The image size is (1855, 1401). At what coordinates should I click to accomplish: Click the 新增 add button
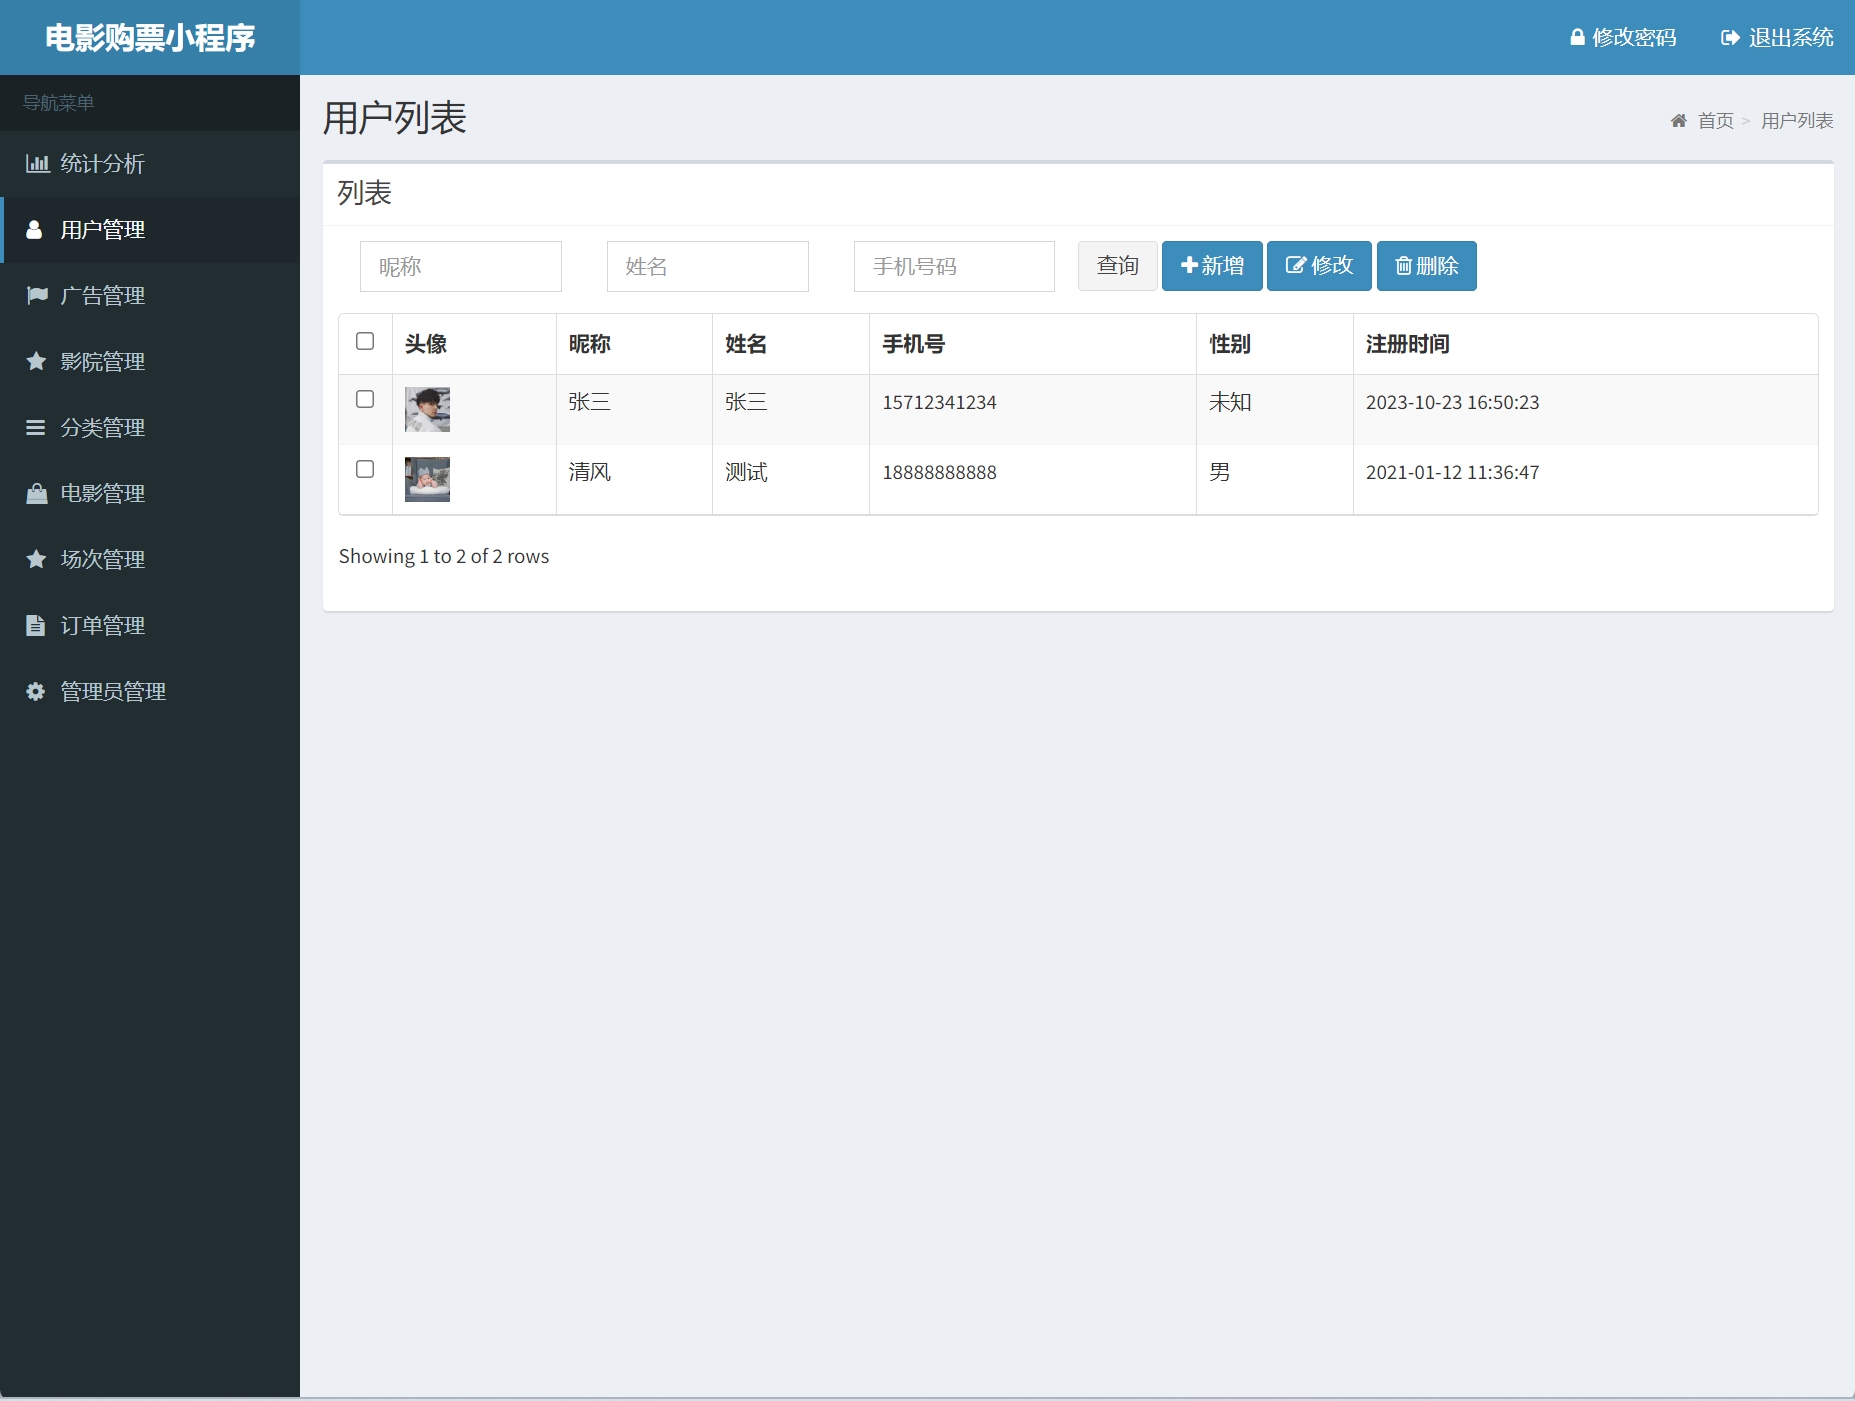(1212, 266)
